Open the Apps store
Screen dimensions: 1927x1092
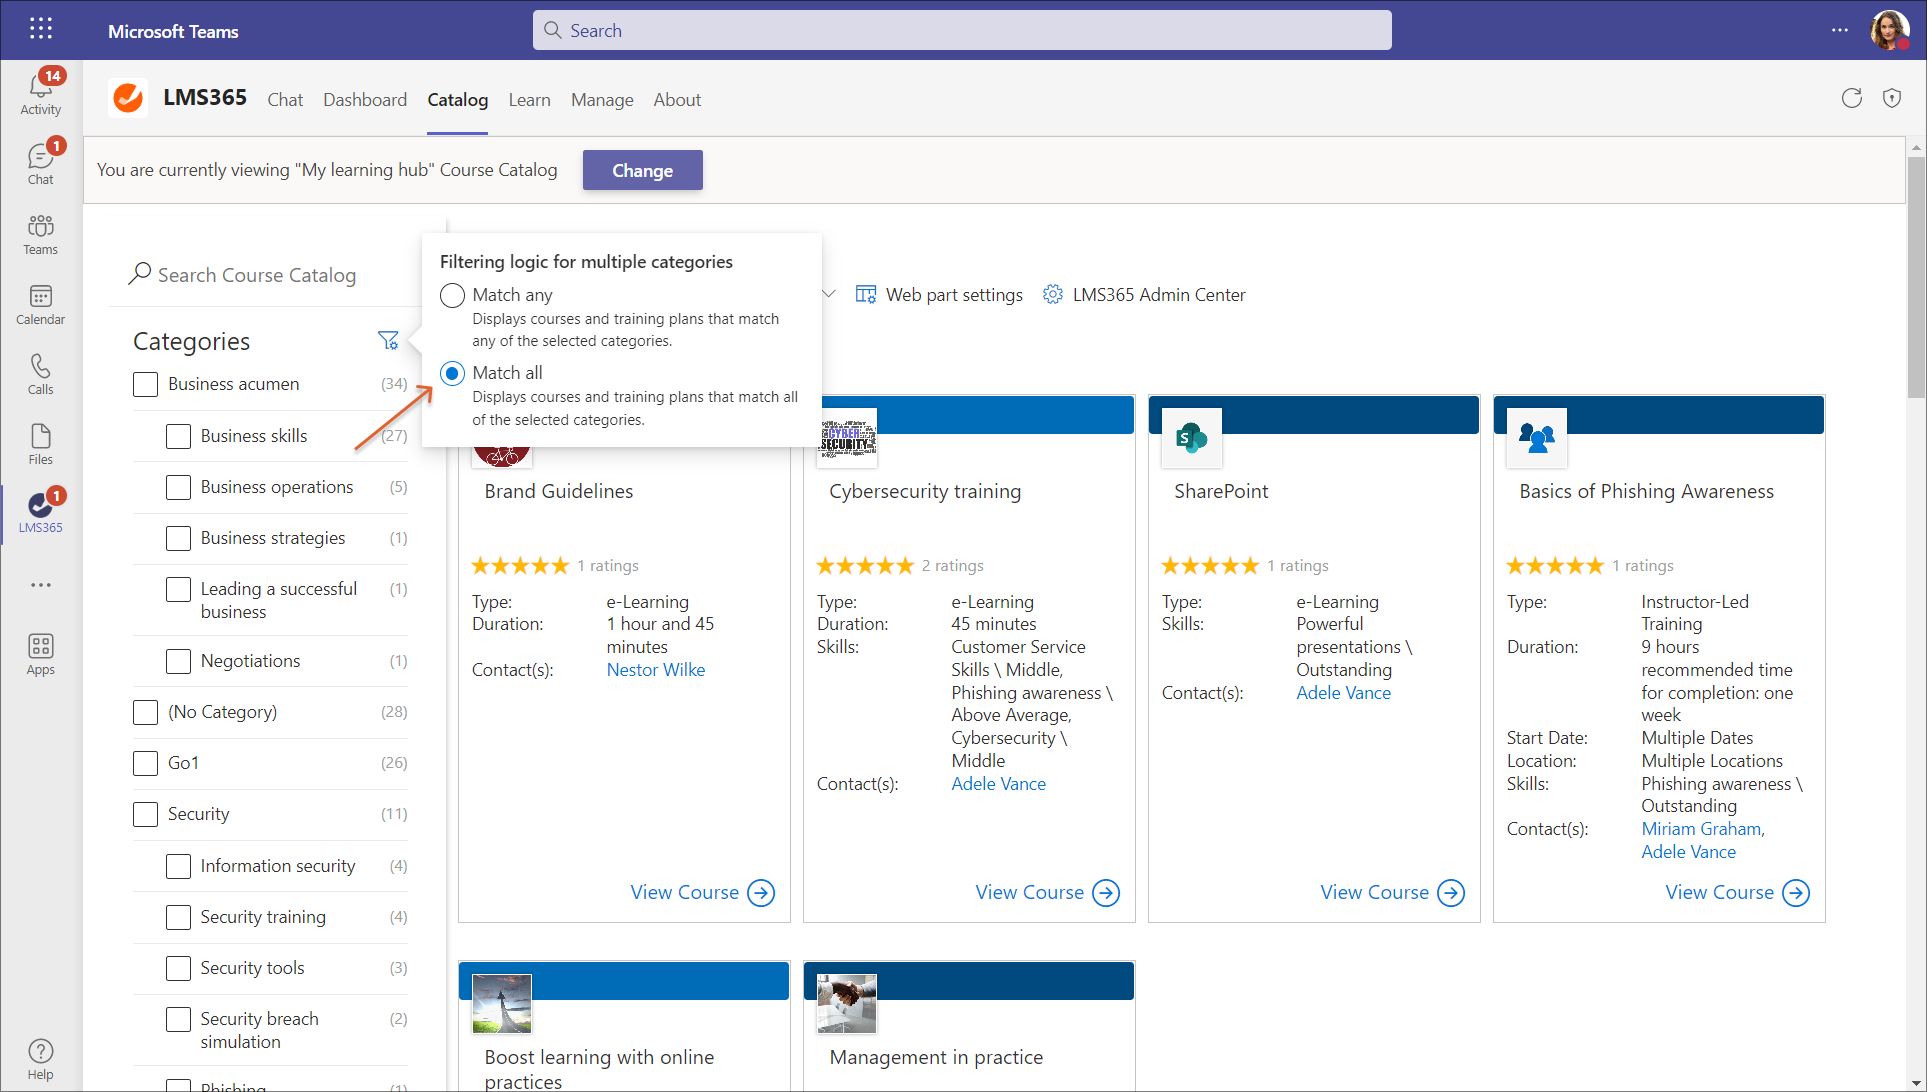point(41,655)
